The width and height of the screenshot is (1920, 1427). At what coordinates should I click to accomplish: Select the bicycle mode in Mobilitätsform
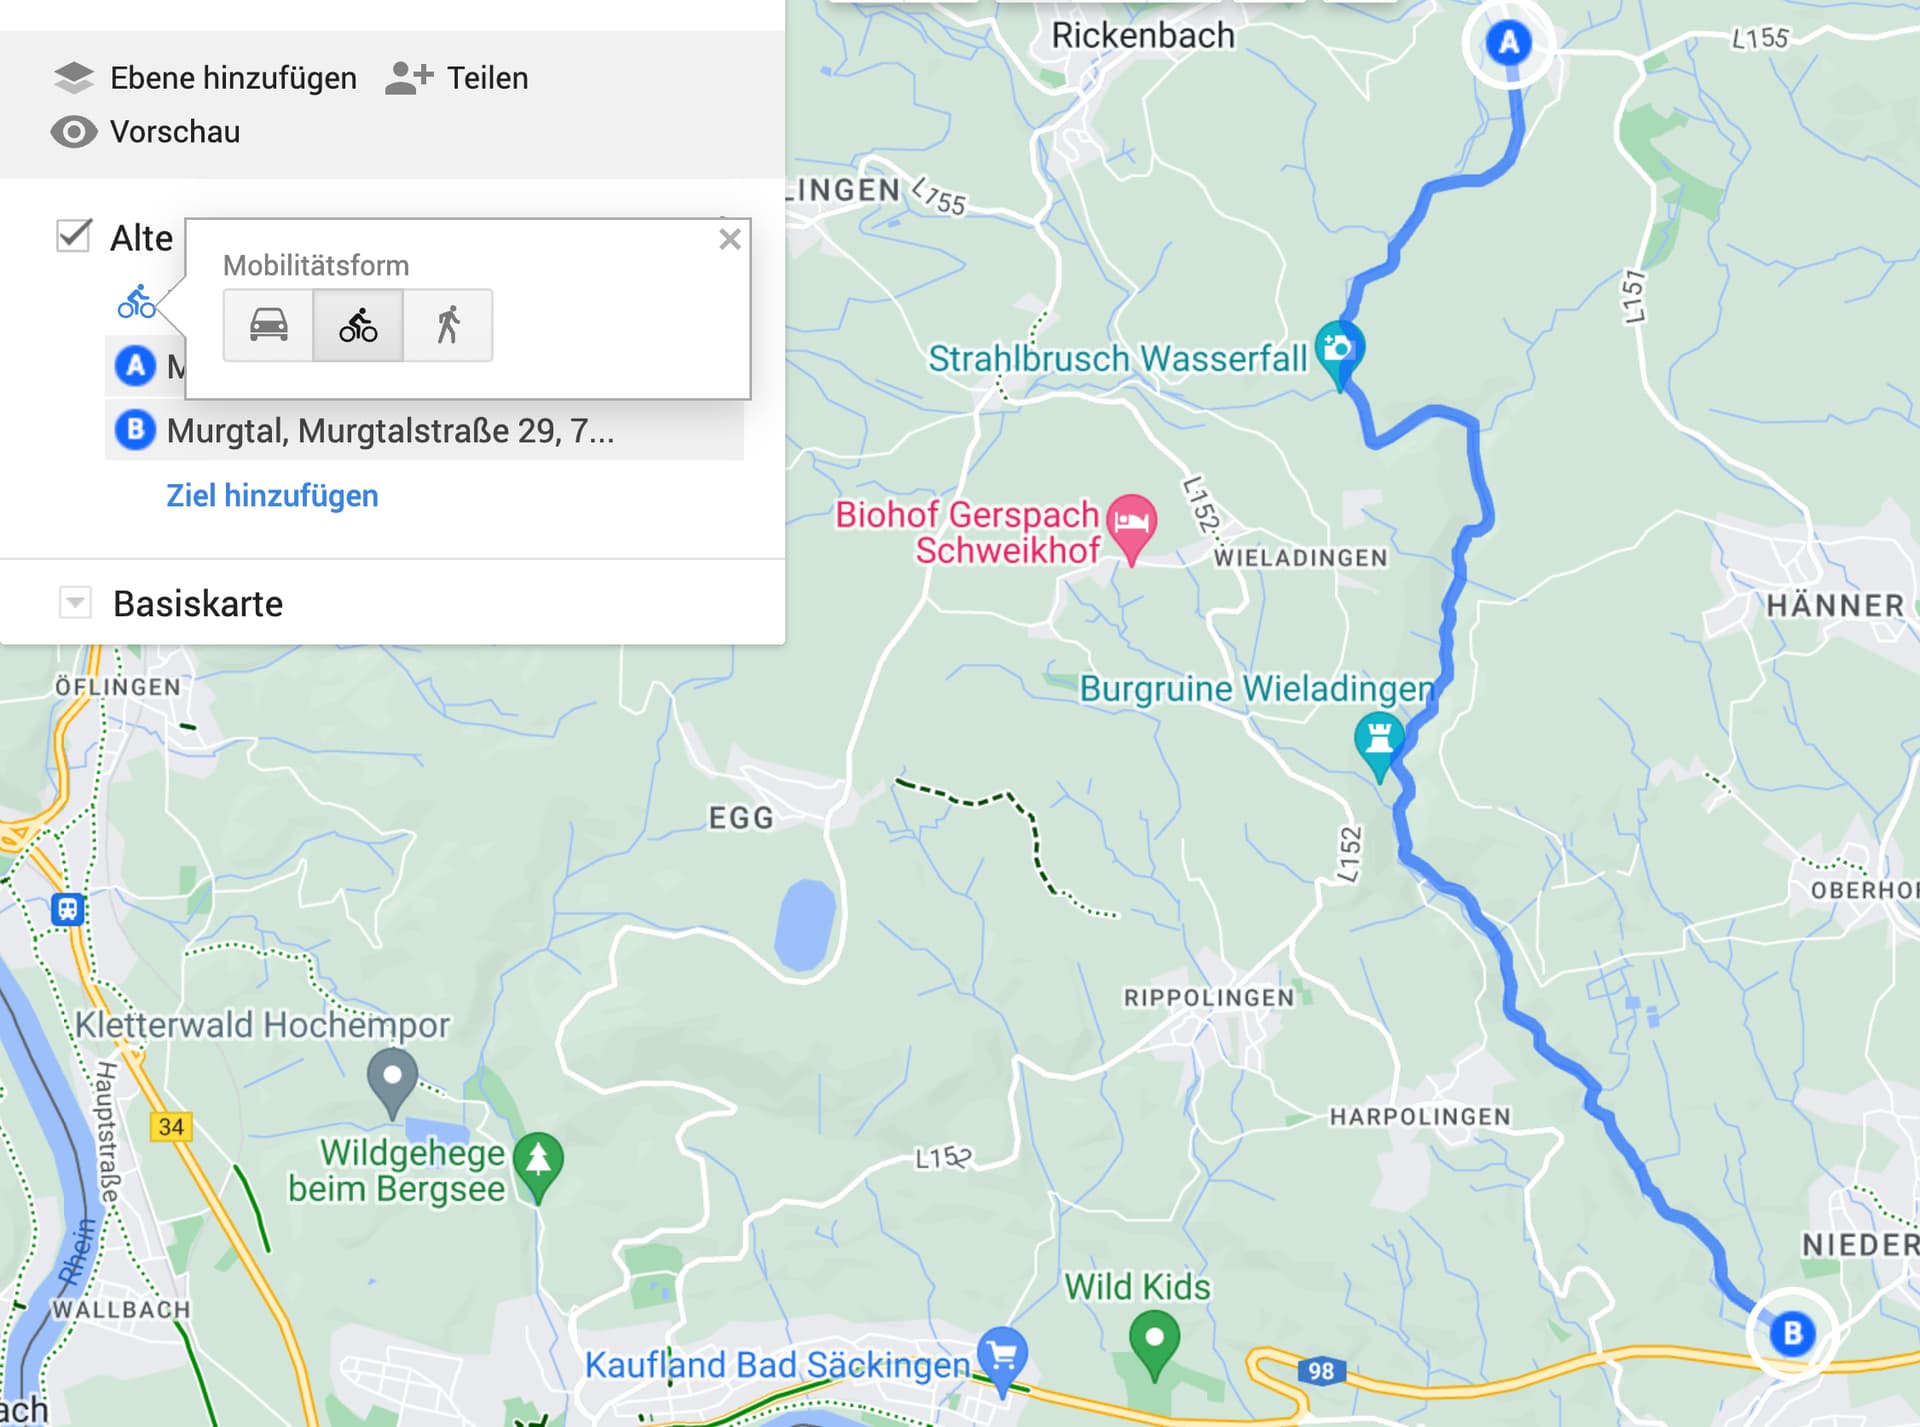pyautogui.click(x=358, y=325)
